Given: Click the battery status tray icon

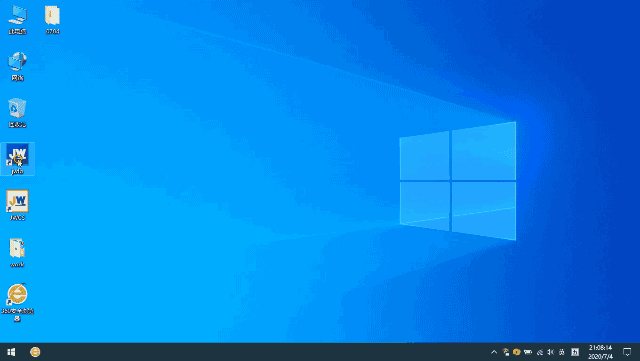Looking at the screenshot, I should (x=528, y=352).
